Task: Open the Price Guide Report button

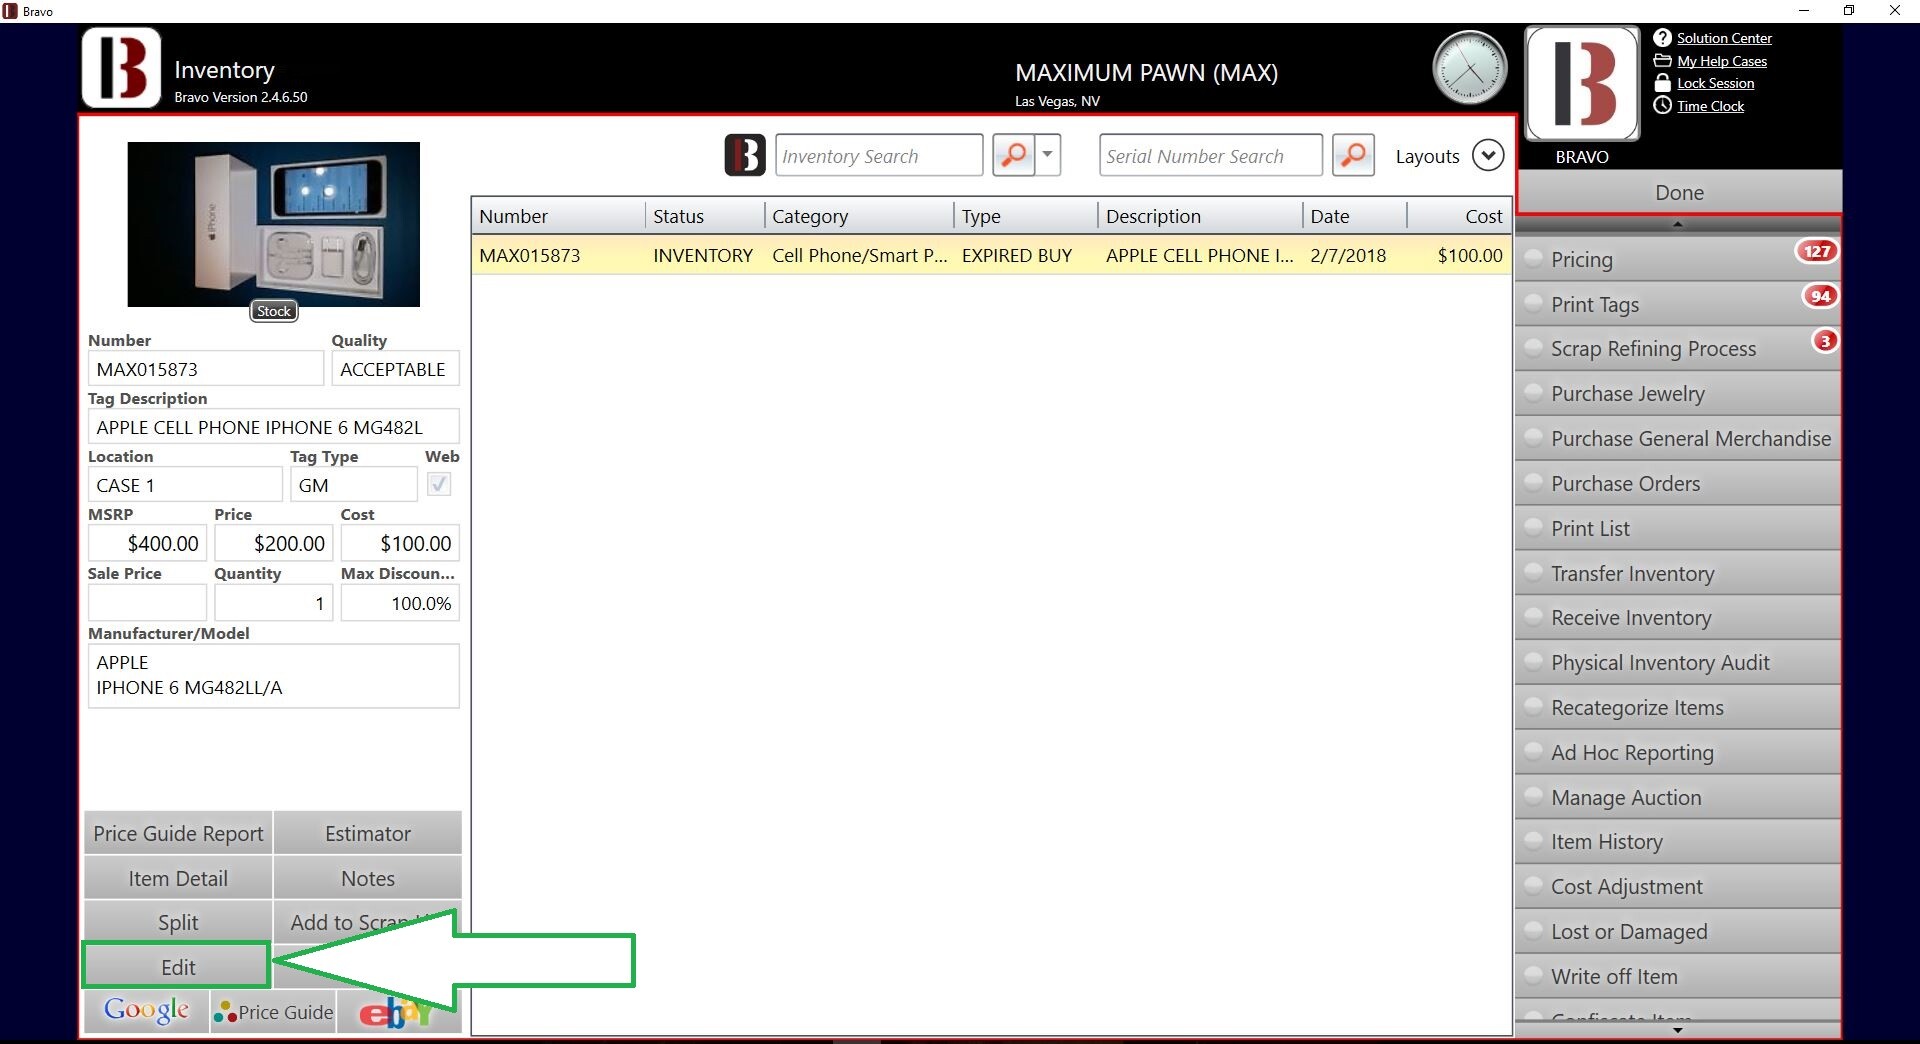Action: click(x=178, y=833)
